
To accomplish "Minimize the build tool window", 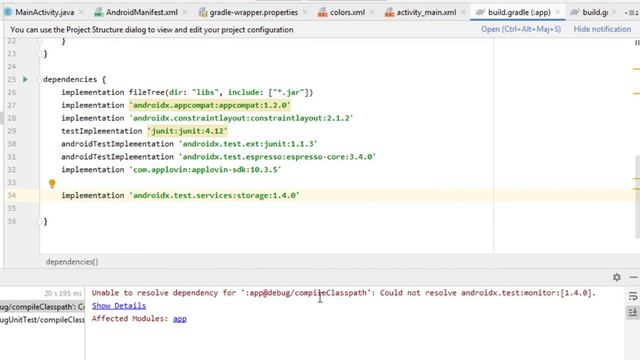I will pos(633,277).
